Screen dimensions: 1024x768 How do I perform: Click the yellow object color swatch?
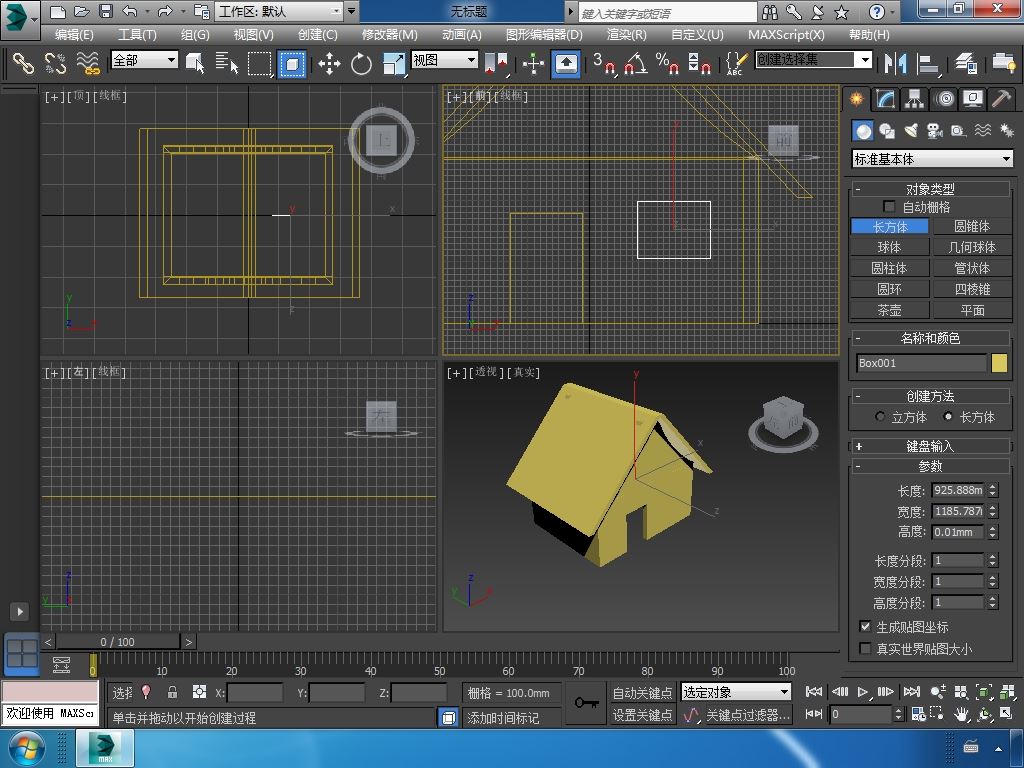[999, 363]
